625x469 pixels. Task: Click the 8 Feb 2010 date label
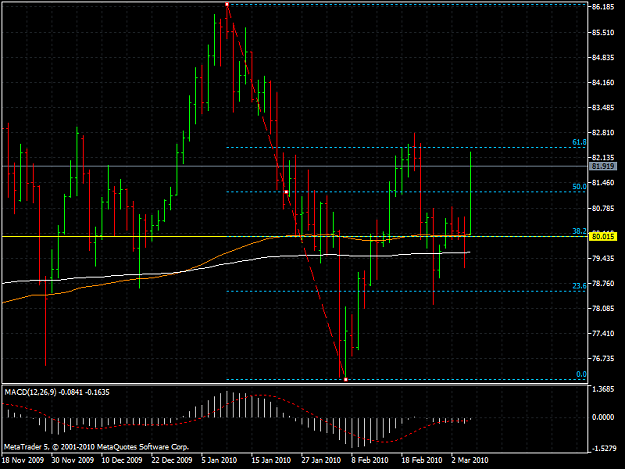[370, 460]
